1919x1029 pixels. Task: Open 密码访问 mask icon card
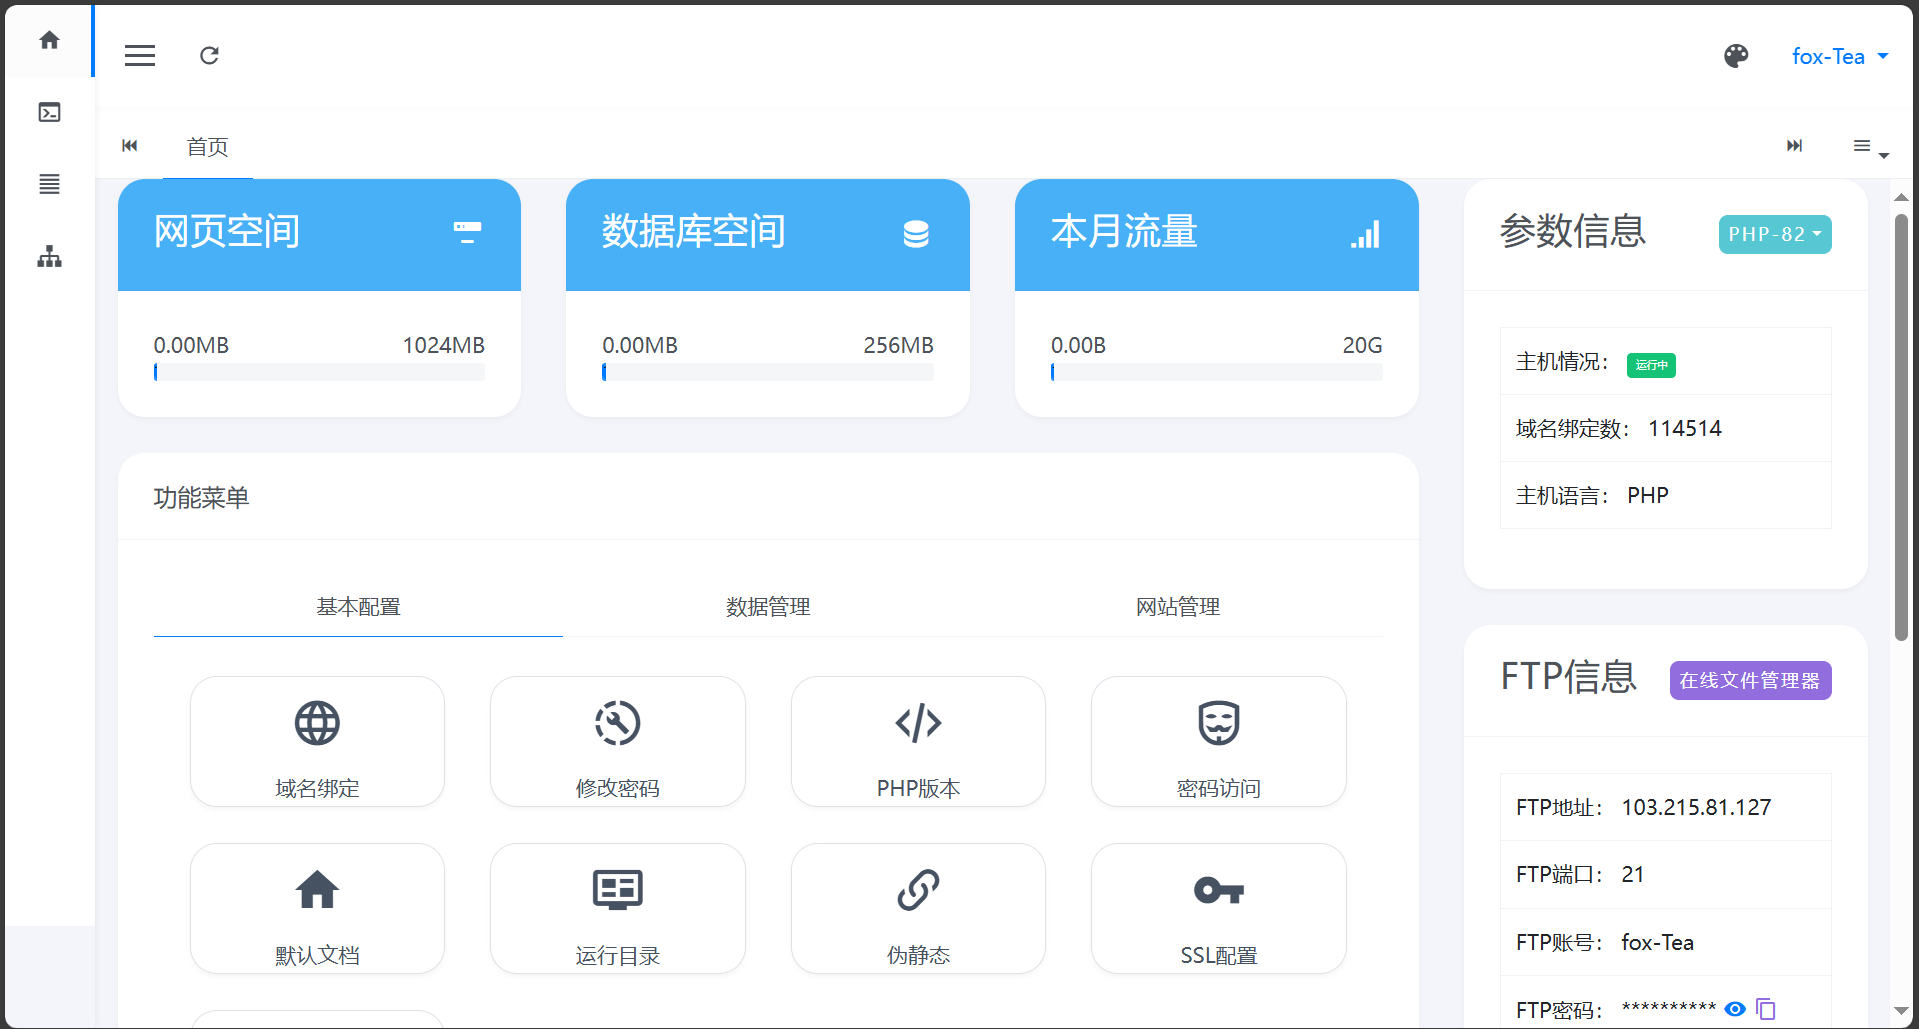click(x=1219, y=741)
